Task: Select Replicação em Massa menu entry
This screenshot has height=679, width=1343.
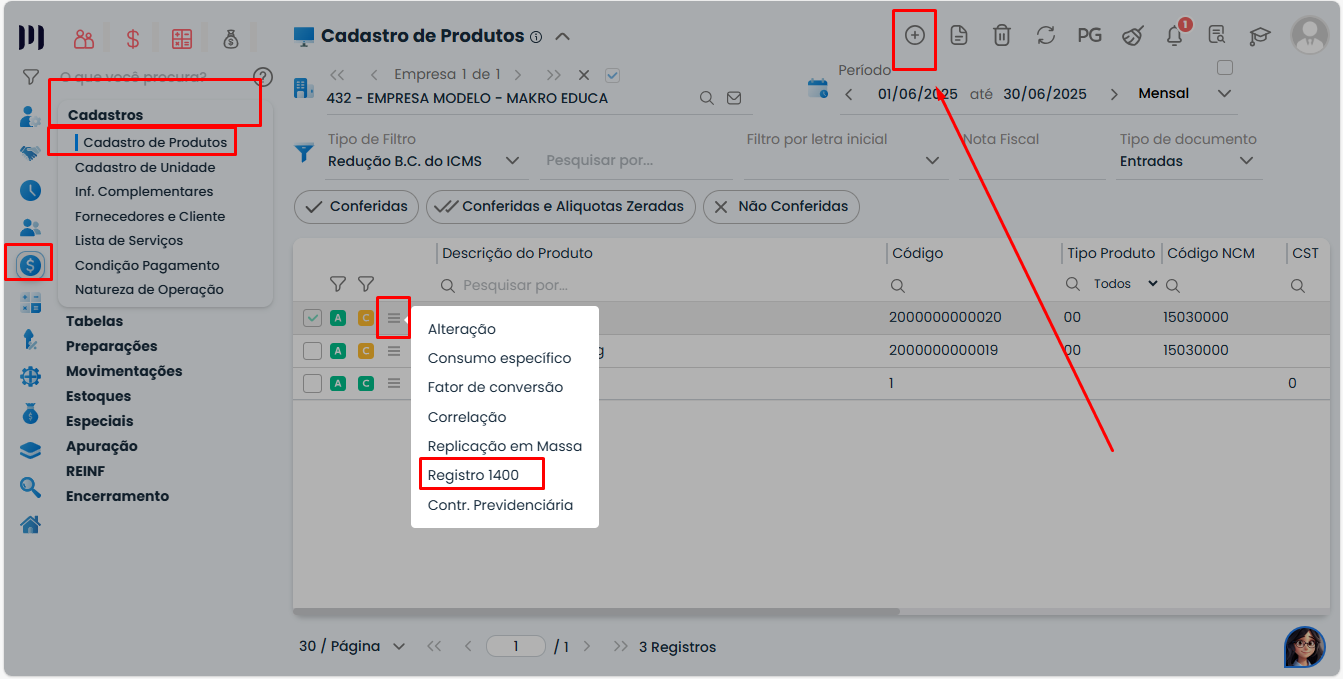Action: [x=505, y=446]
